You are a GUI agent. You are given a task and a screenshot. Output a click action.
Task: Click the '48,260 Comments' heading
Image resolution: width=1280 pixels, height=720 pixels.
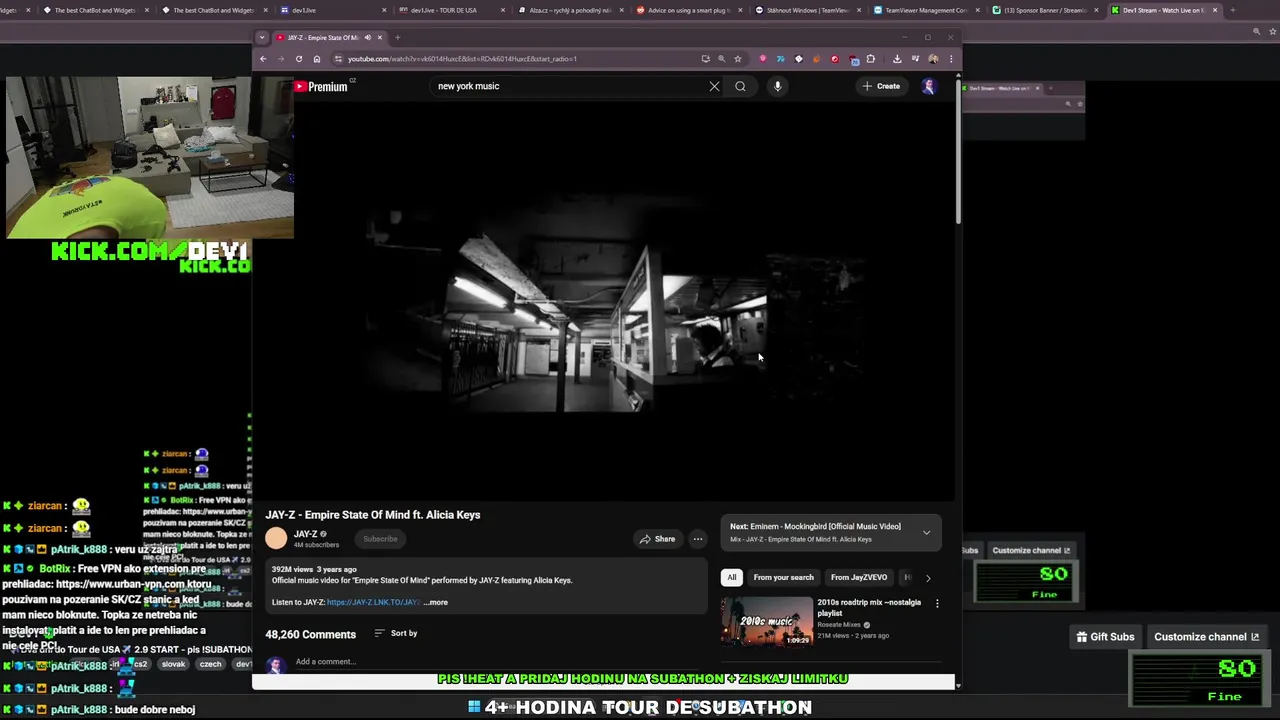point(310,635)
